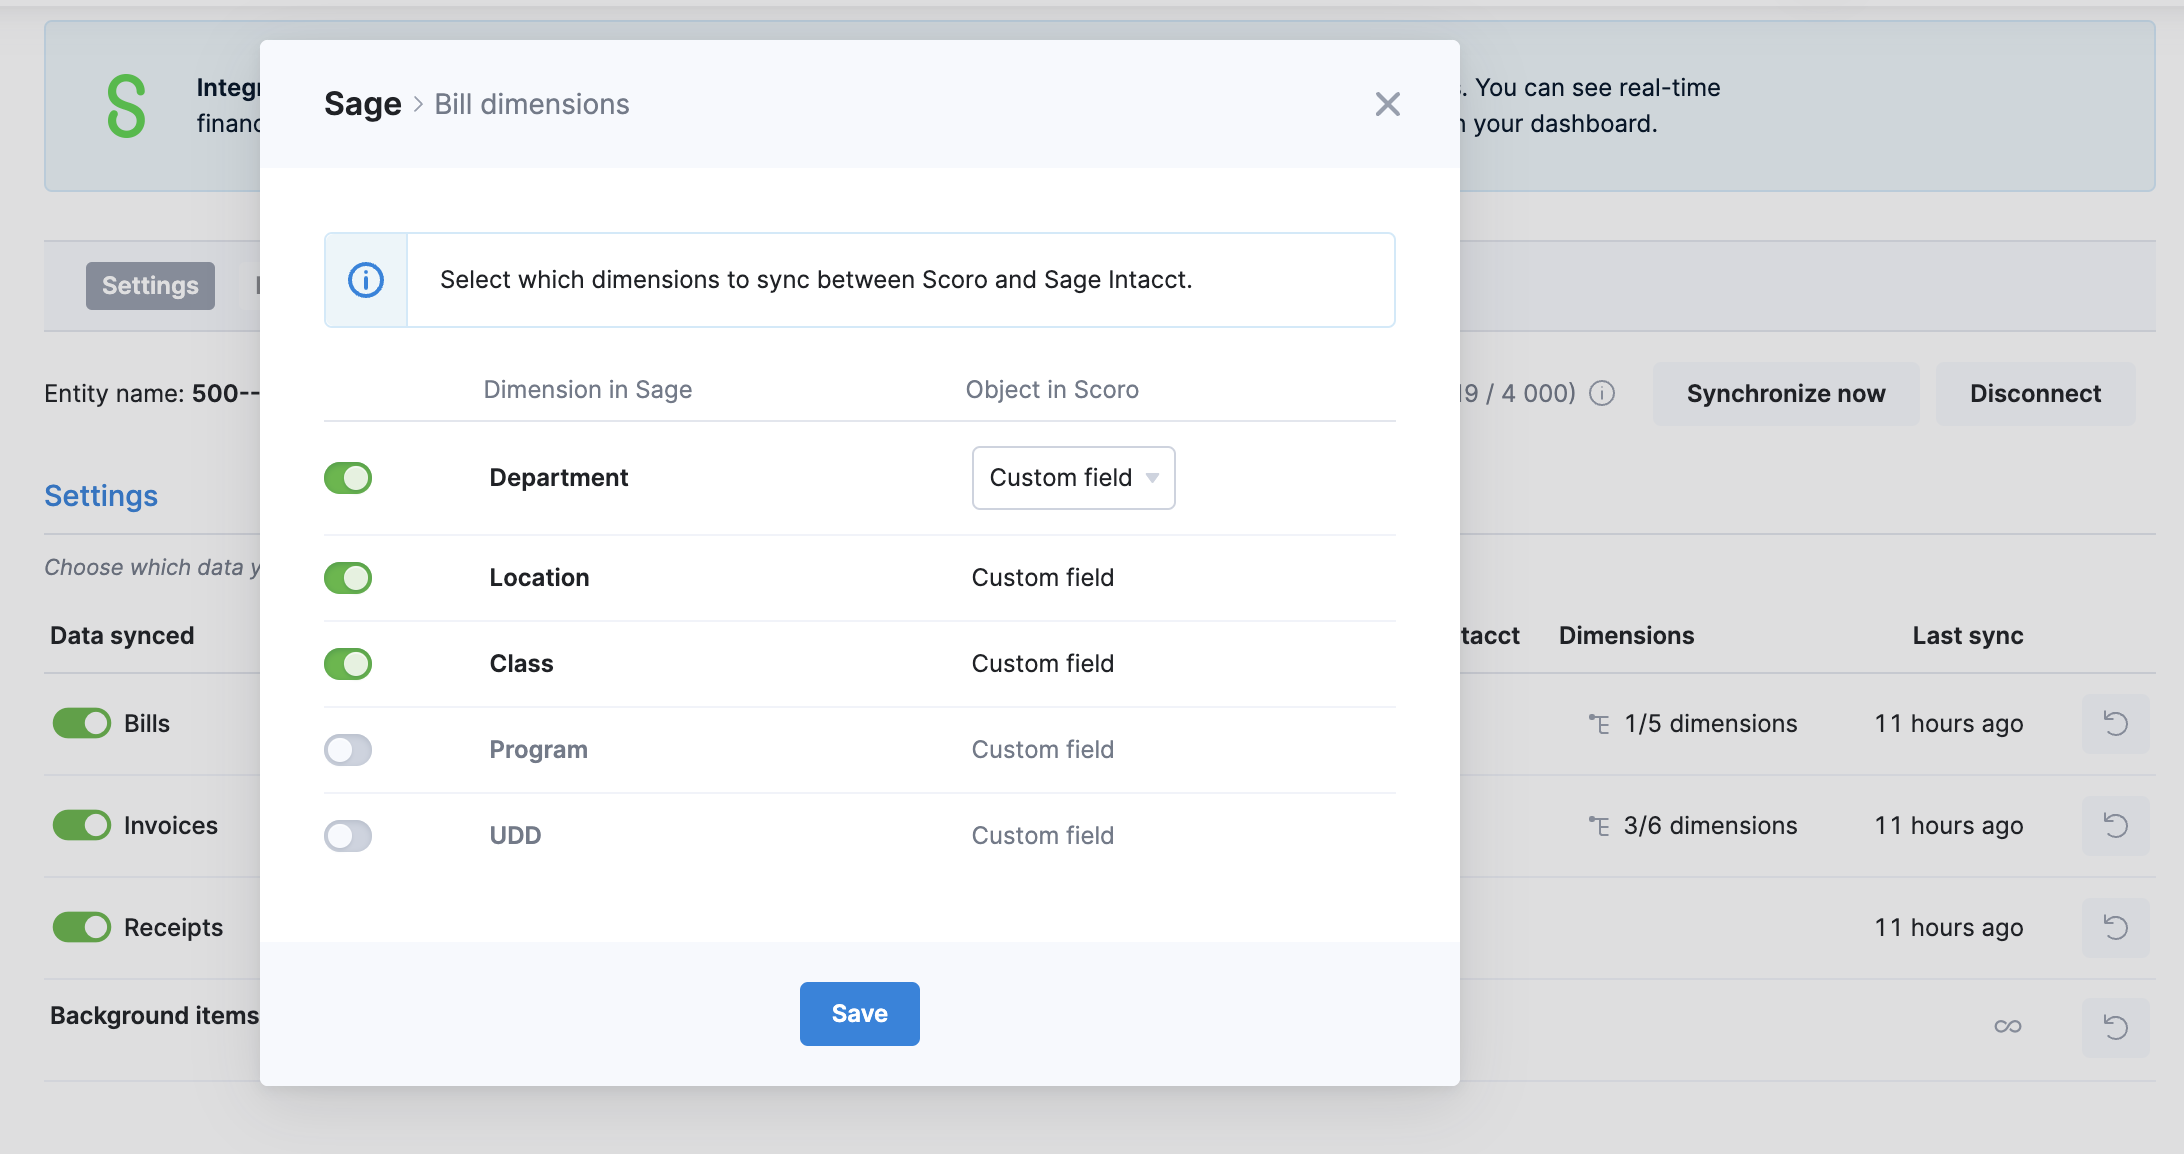Image resolution: width=2184 pixels, height=1154 pixels.
Task: Click the Location row's Custom field text
Action: 1043,578
